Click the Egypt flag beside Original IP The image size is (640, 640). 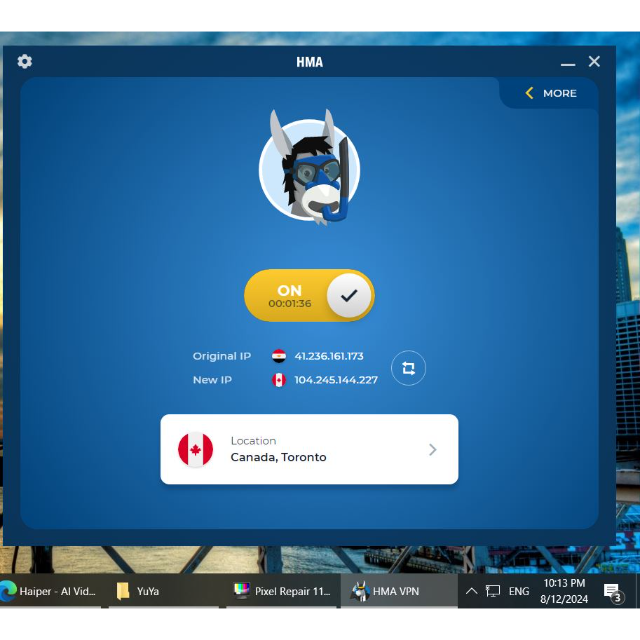coord(279,356)
